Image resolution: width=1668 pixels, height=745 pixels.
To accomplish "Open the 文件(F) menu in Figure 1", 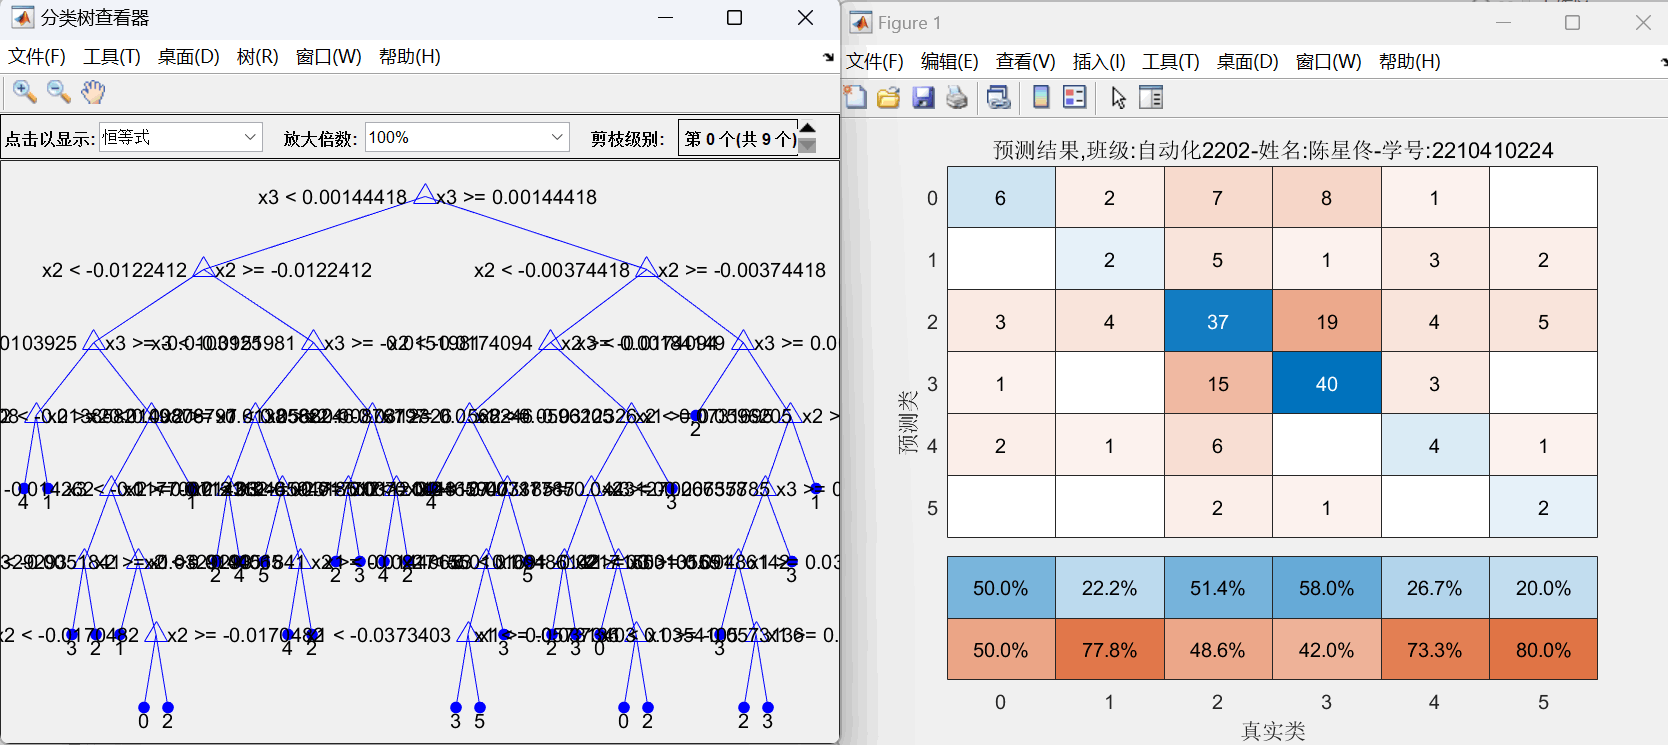I will [875, 62].
